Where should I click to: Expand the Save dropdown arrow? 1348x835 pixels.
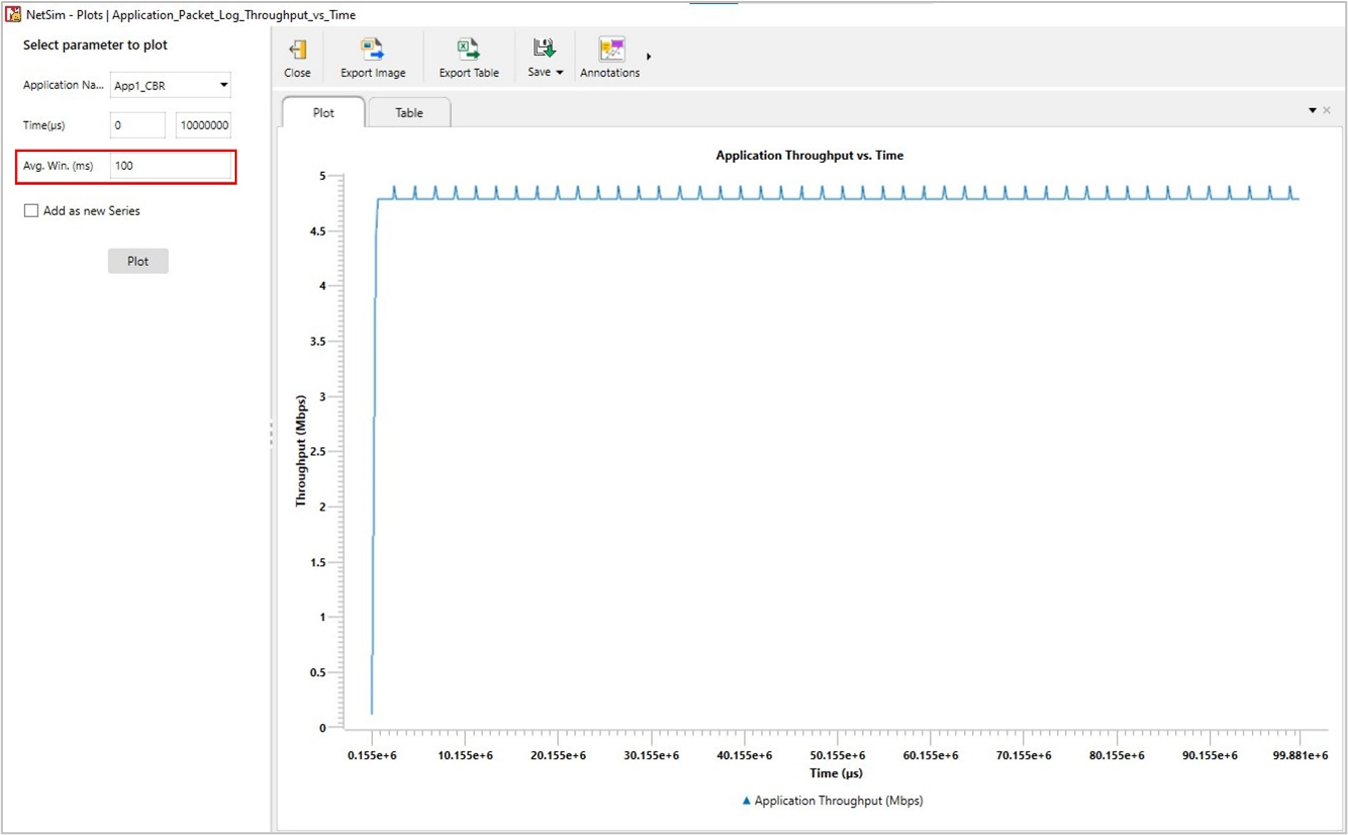coord(560,73)
